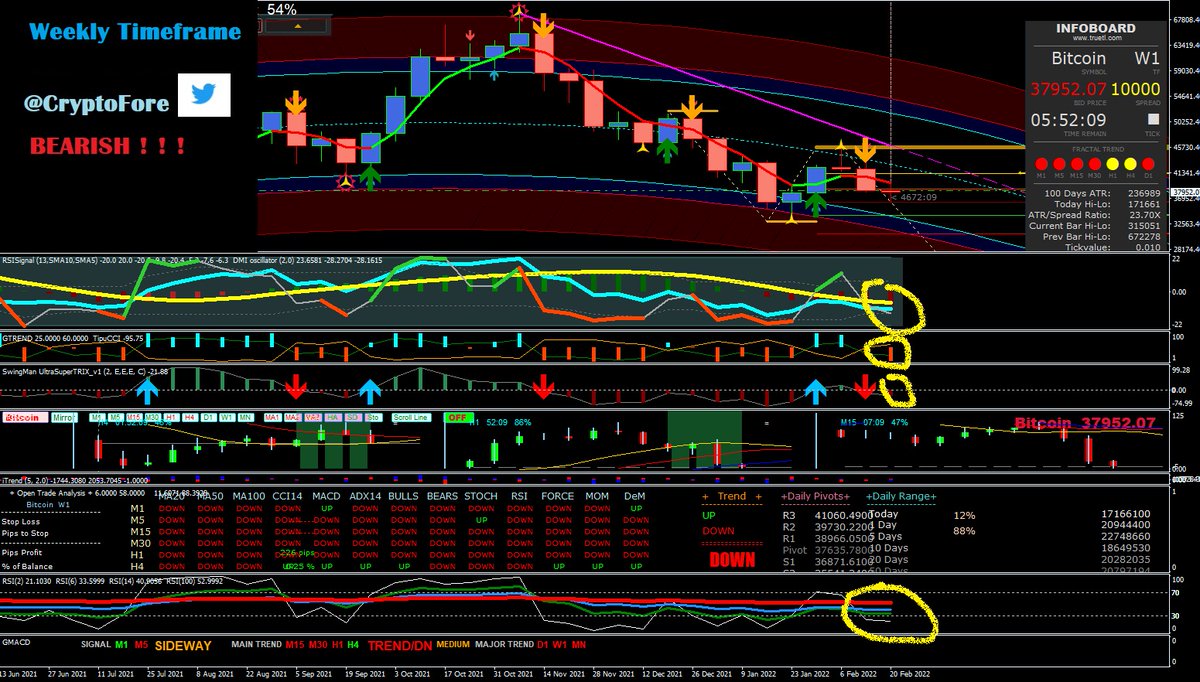Click the red TREND/DN label
Screen dimensions: 1200x682
click(402, 647)
